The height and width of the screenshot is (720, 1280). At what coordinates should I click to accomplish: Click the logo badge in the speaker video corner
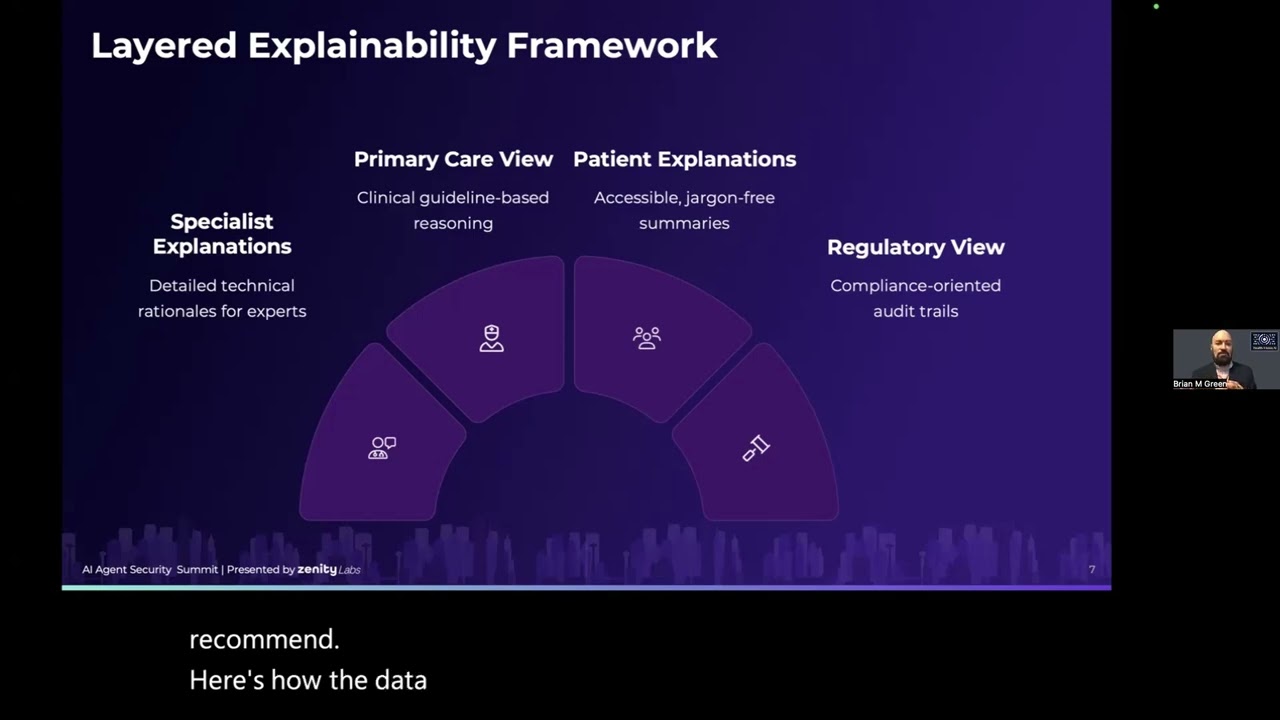(x=1264, y=341)
